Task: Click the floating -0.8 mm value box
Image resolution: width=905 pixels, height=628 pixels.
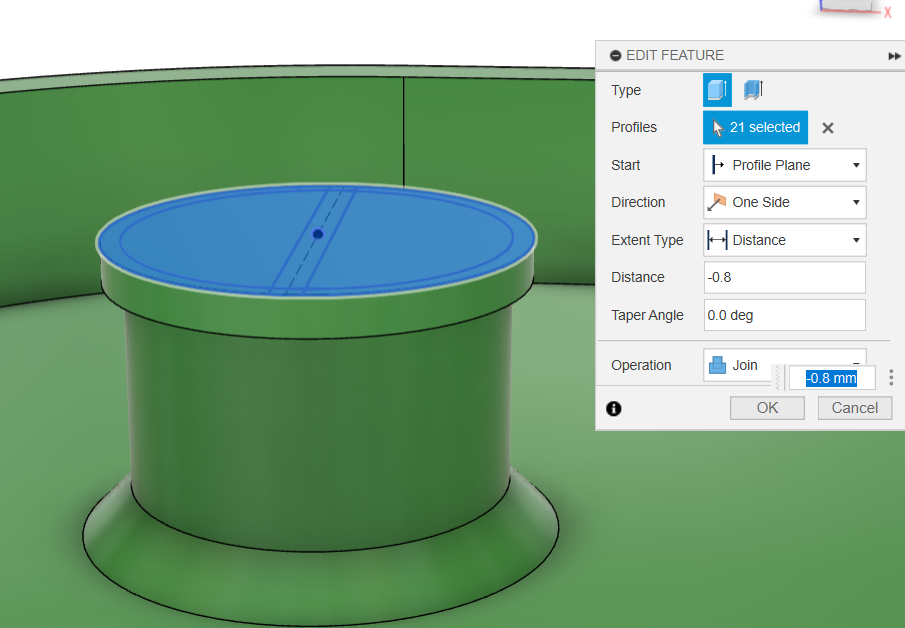Action: pos(831,378)
